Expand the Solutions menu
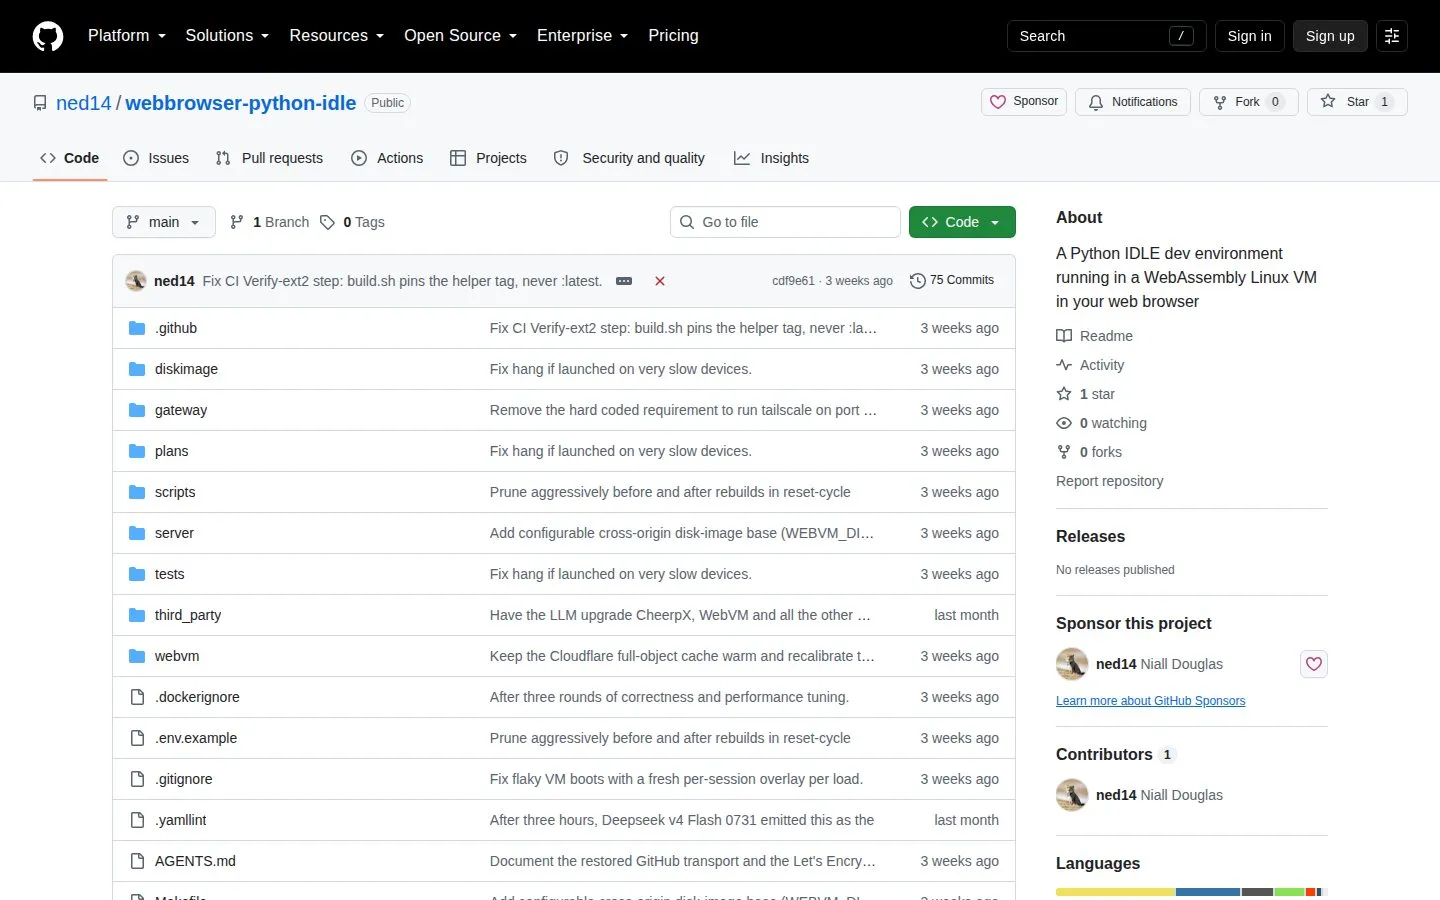The image size is (1440, 900). [227, 36]
